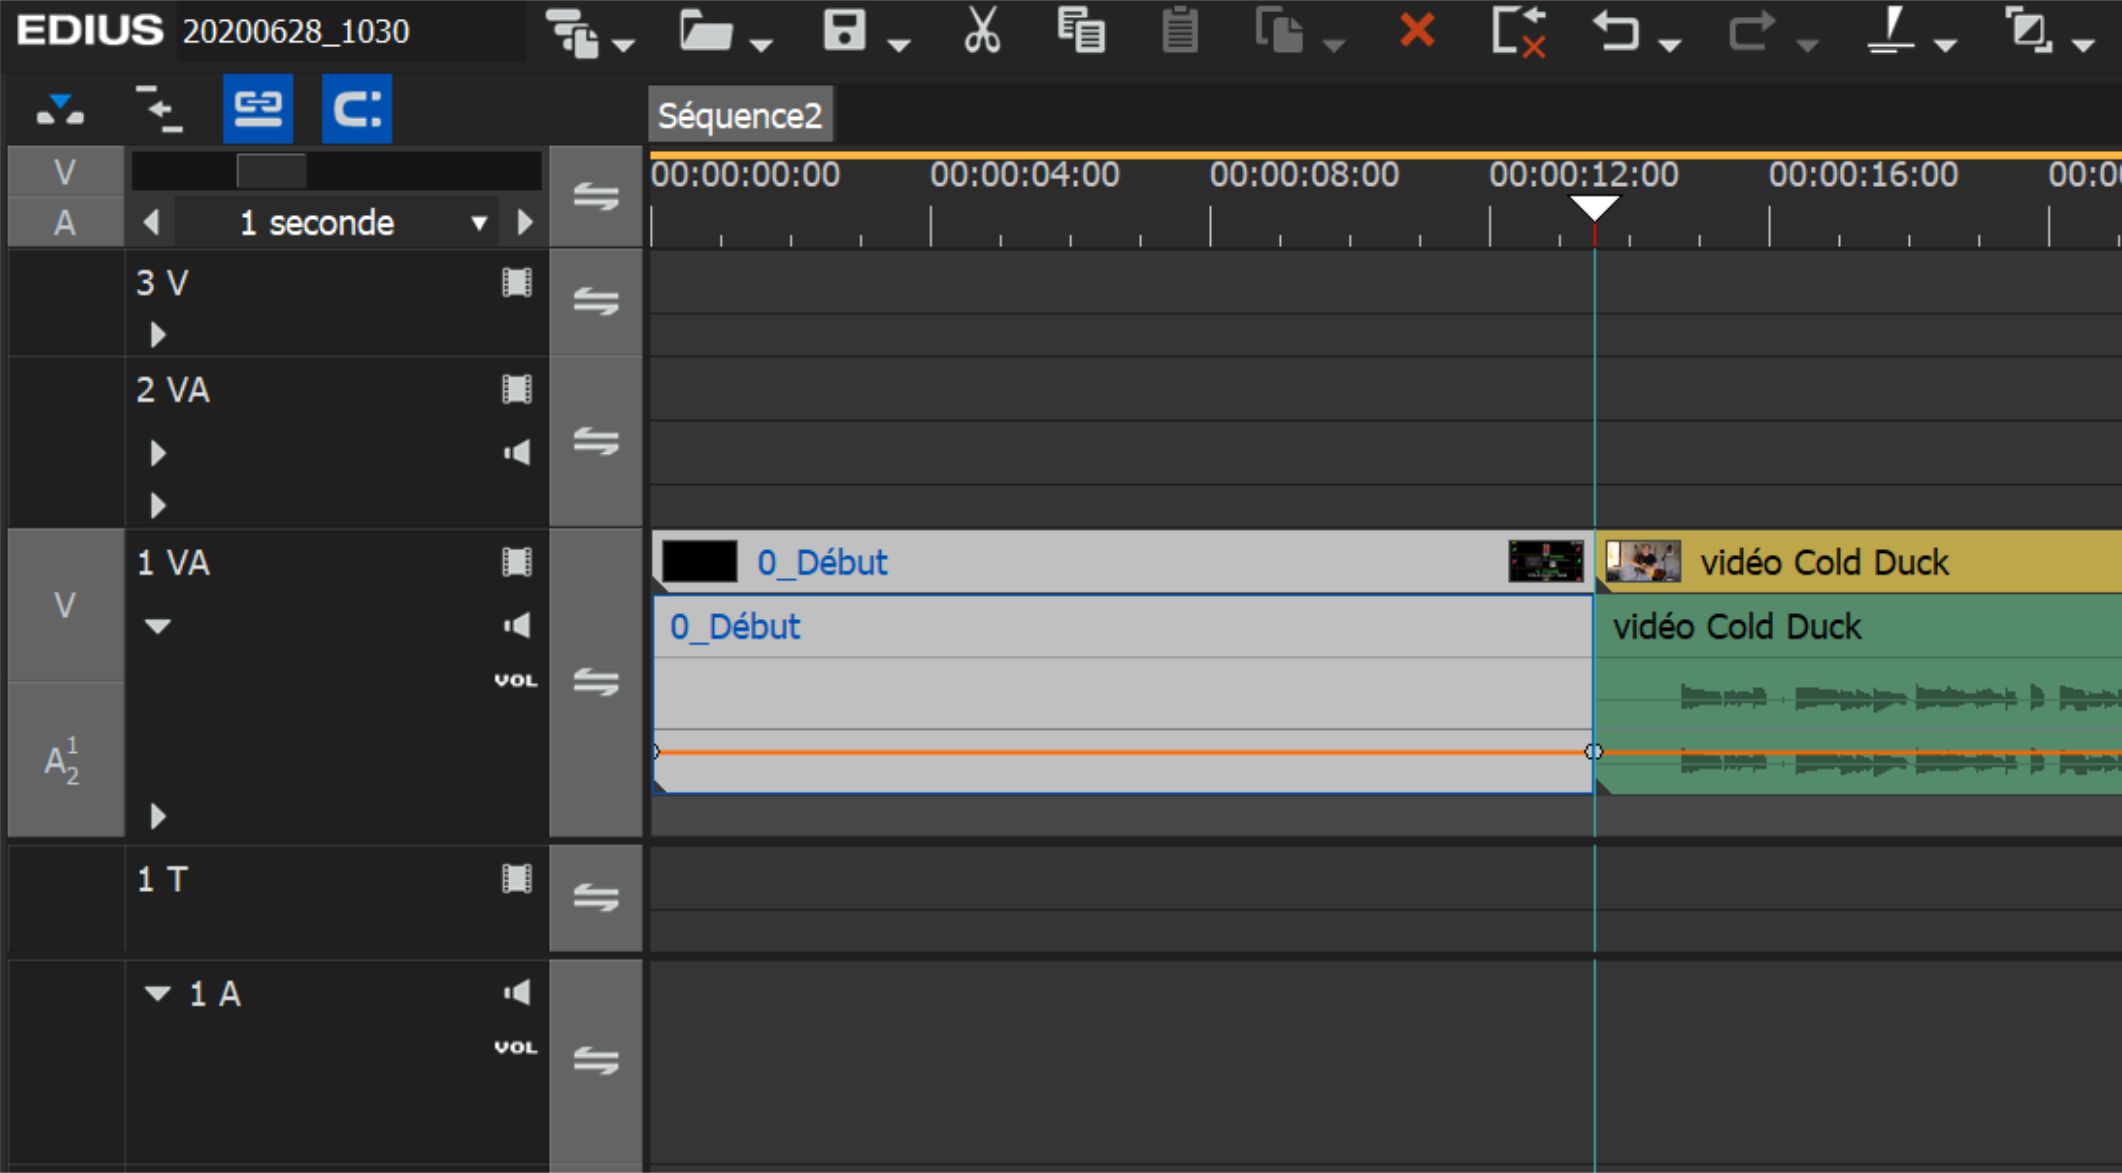The height and width of the screenshot is (1173, 2122).
Task: Click the Open project folder icon
Action: (x=706, y=30)
